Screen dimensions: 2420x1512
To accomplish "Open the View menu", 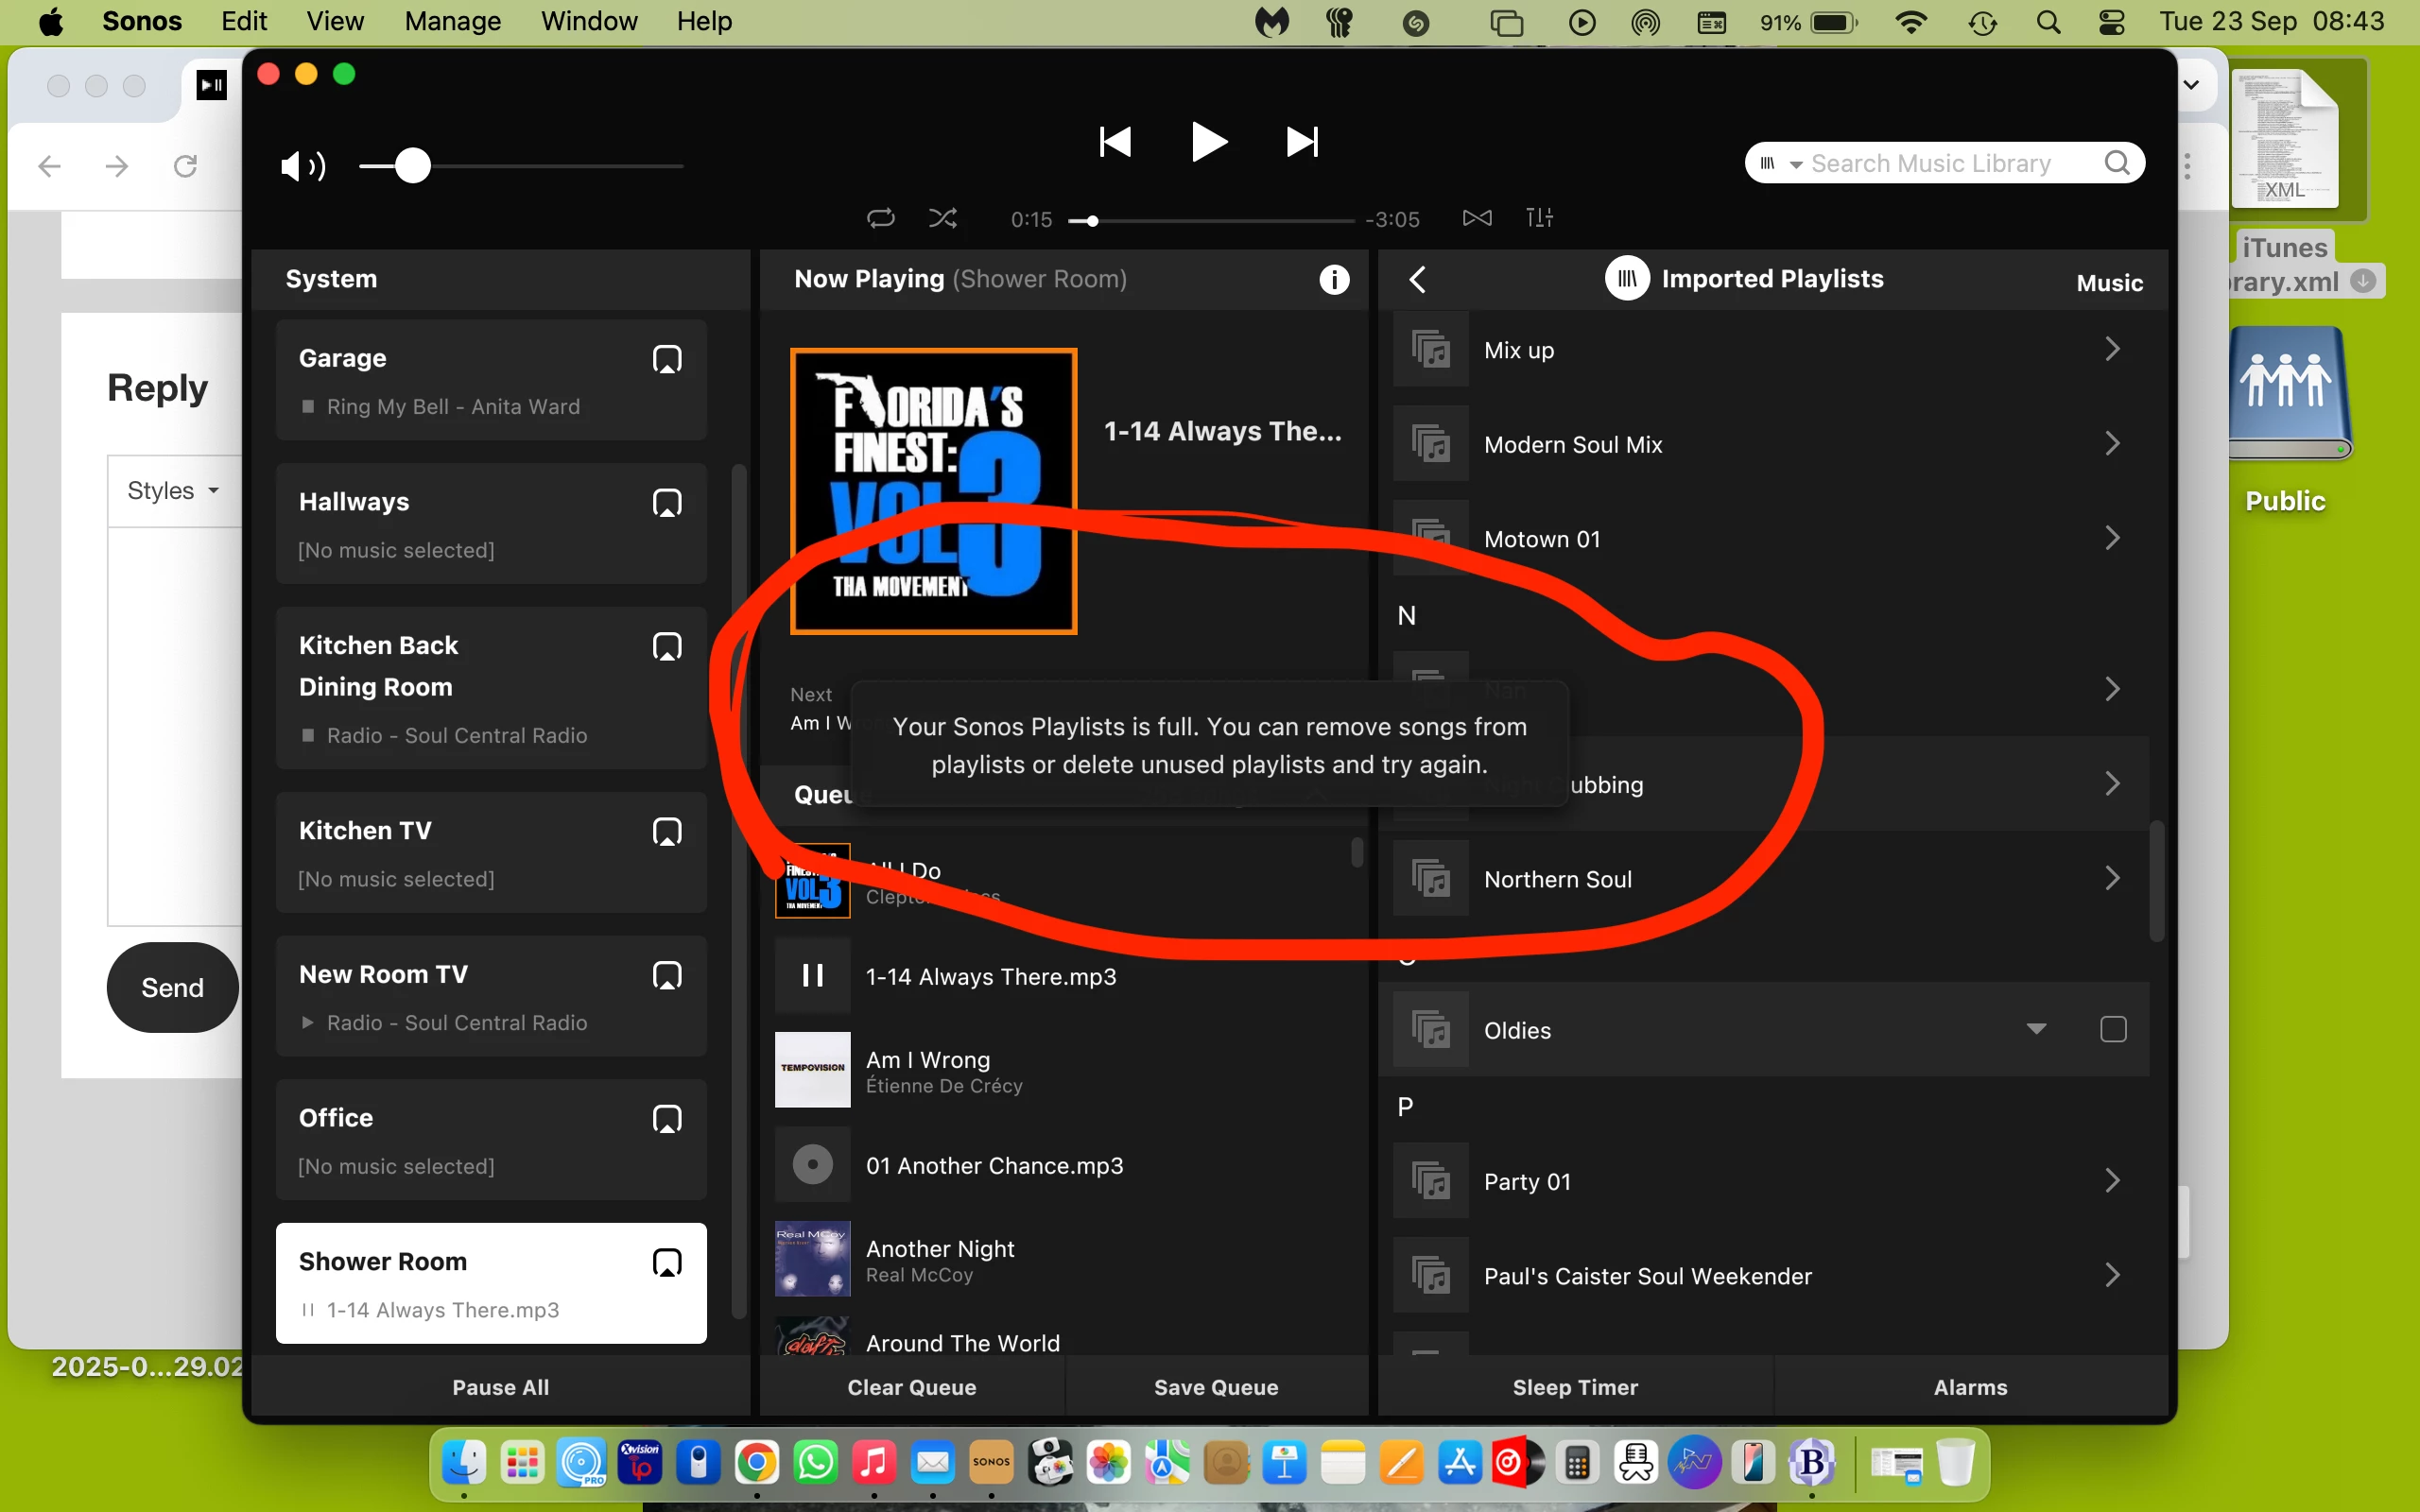I will tap(335, 22).
